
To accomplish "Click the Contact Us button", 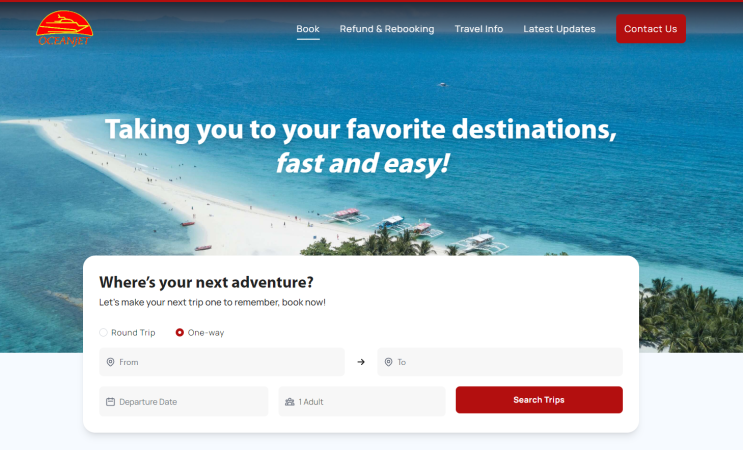I will click(x=651, y=29).
